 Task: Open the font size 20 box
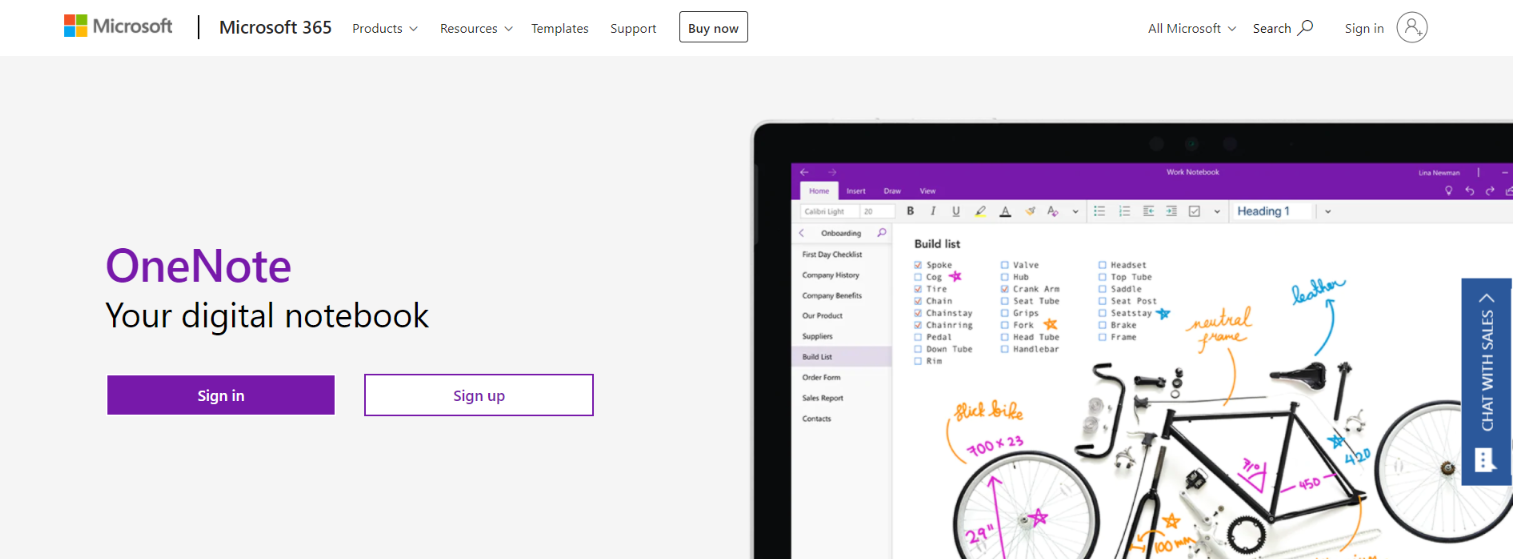pyautogui.click(x=878, y=211)
